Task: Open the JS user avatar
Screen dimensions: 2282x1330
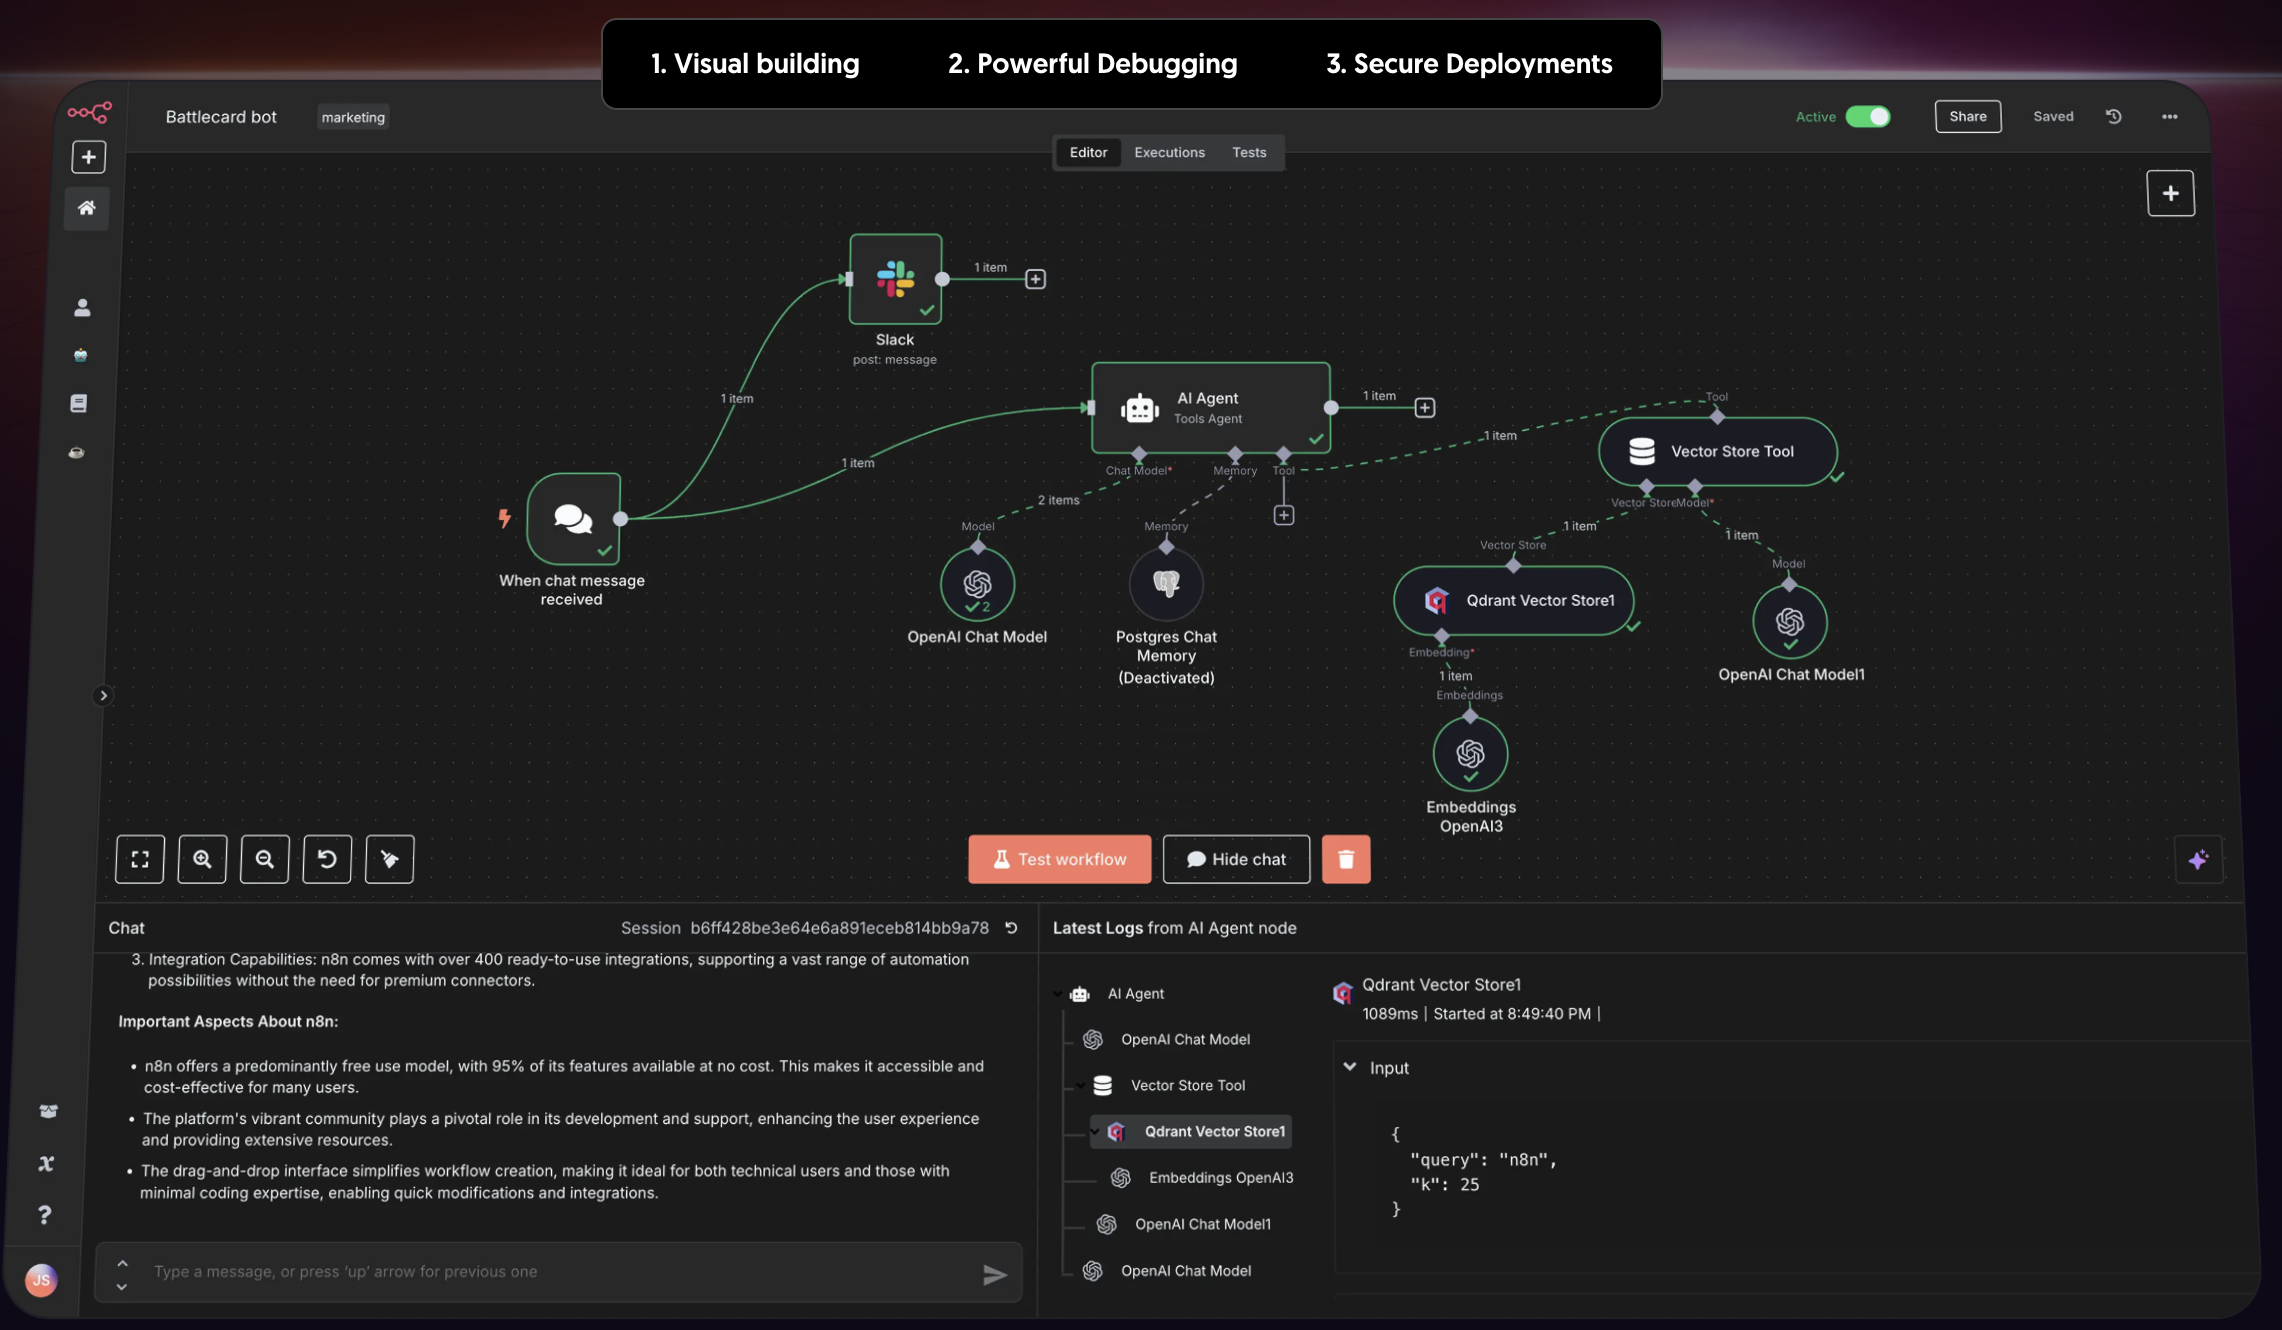Action: [41, 1280]
